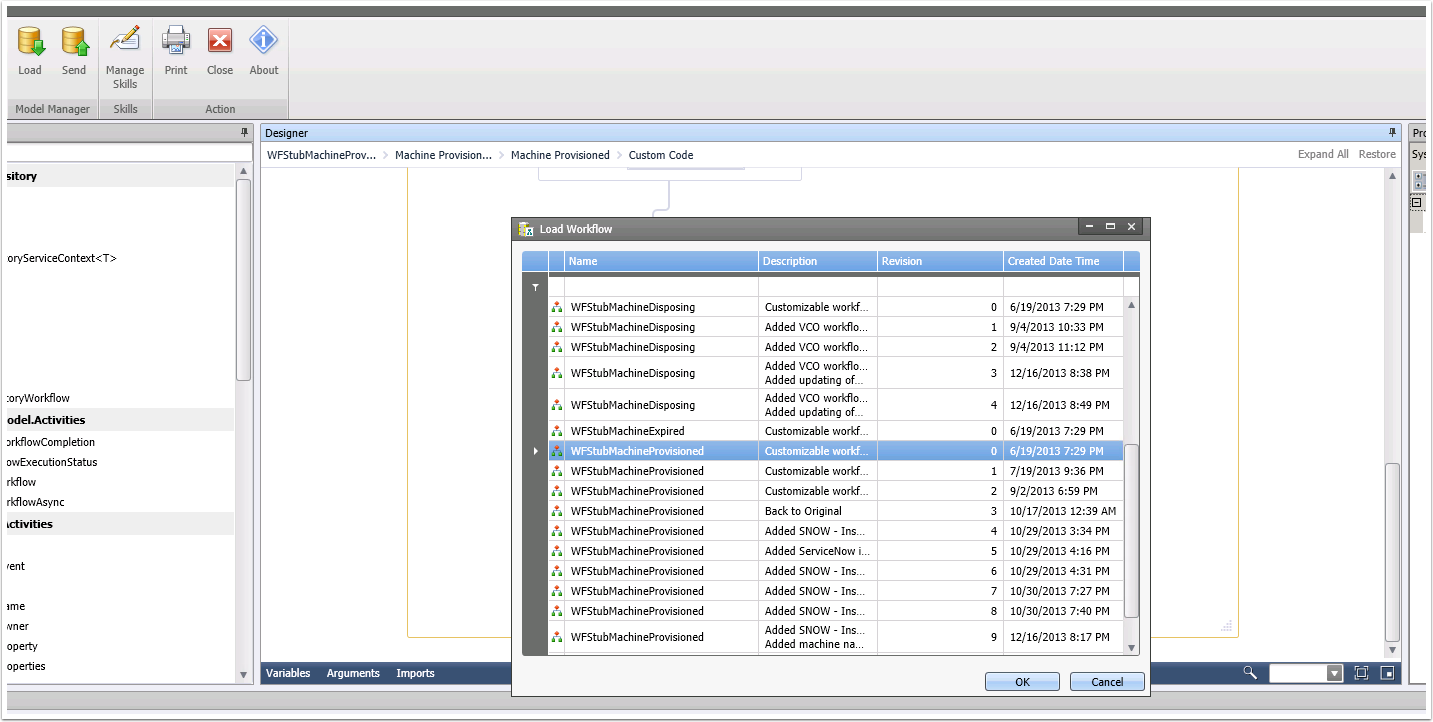
Task: Toggle the pin on the Designer panel
Action: click(1392, 132)
